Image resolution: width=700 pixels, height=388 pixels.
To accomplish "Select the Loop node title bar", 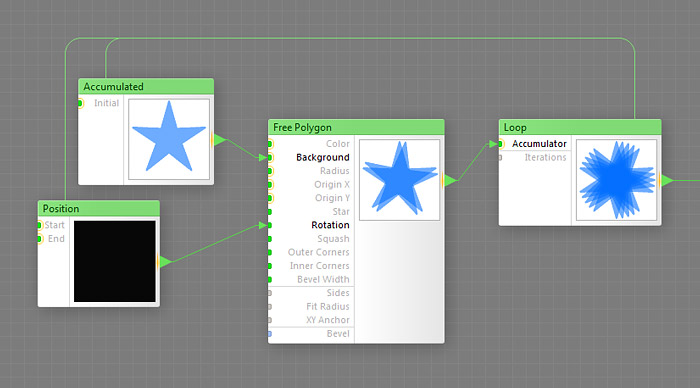I will click(580, 127).
